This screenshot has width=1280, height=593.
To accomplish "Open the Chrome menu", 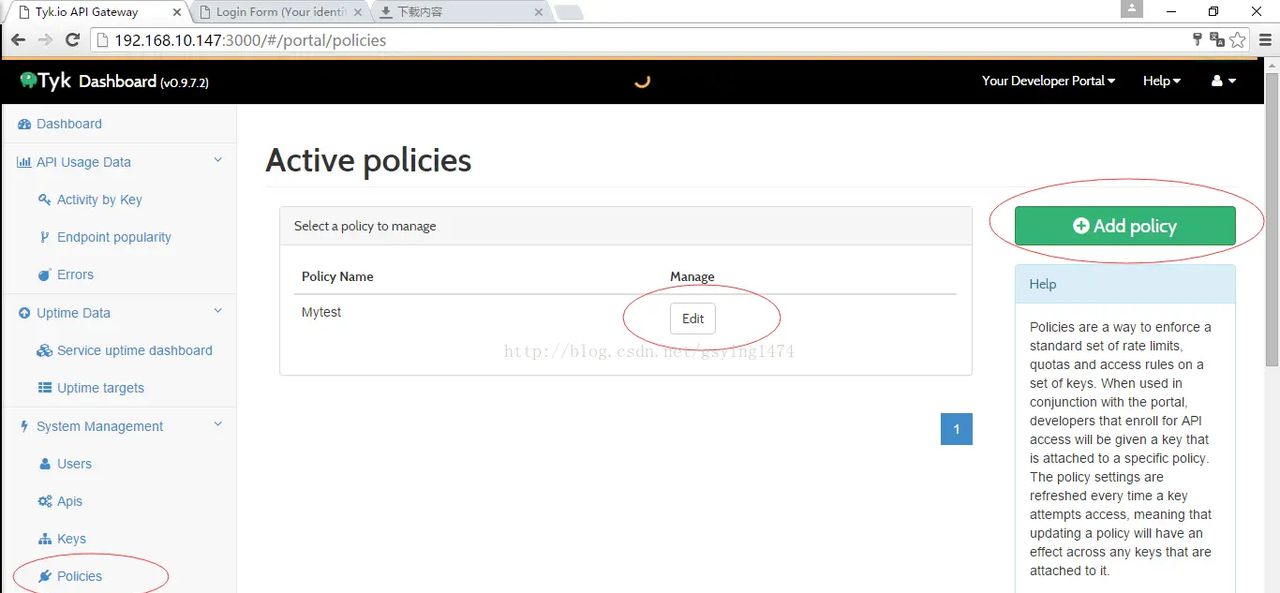I will (1265, 40).
